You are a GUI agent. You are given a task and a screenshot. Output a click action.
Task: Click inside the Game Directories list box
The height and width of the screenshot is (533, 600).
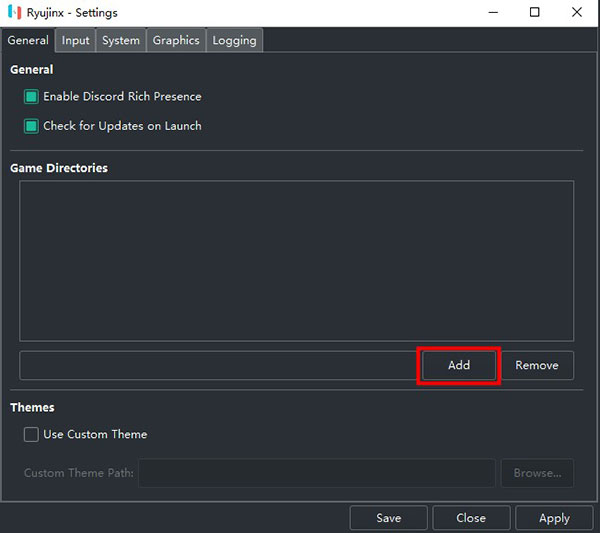coord(297,261)
